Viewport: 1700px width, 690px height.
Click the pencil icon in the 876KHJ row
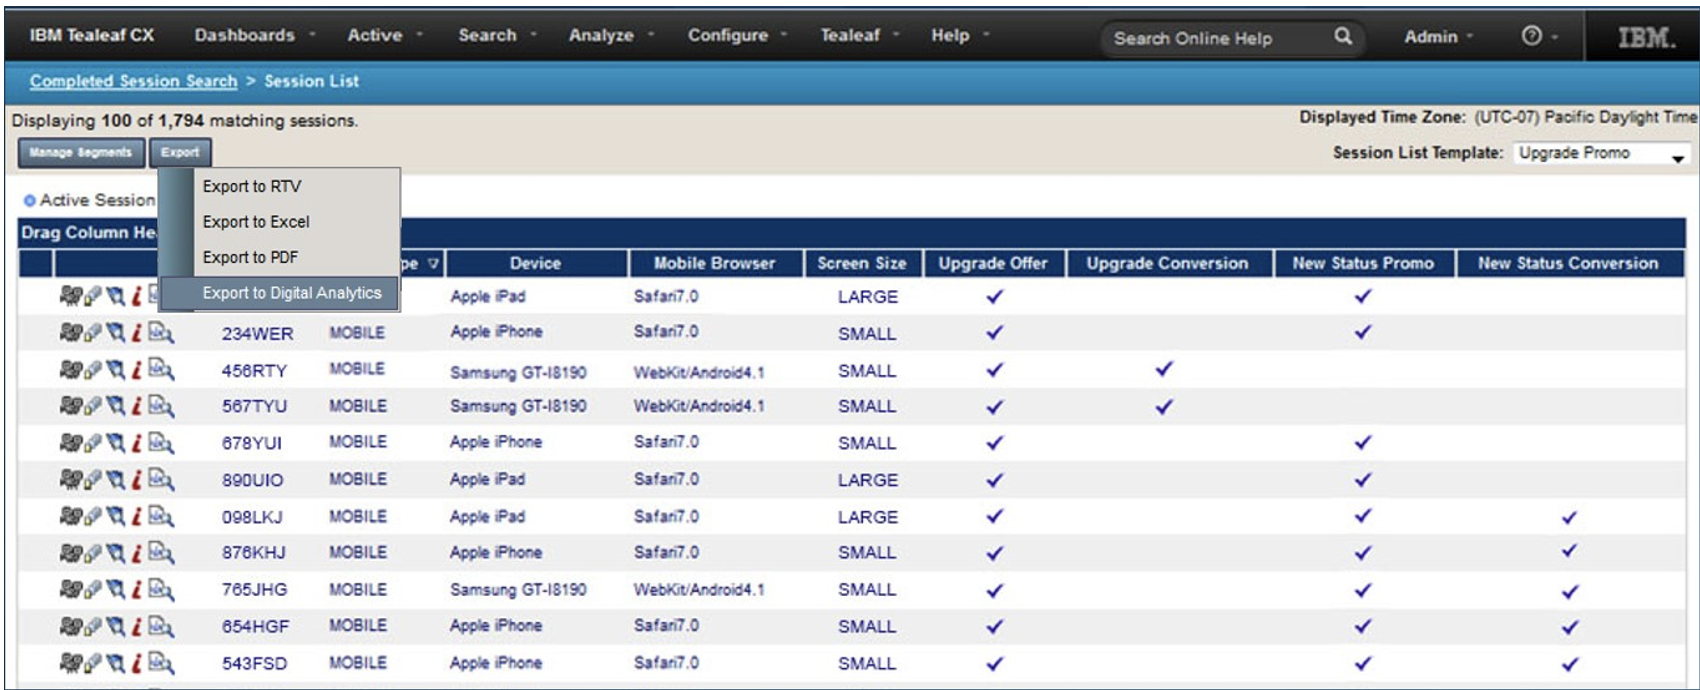[93, 552]
